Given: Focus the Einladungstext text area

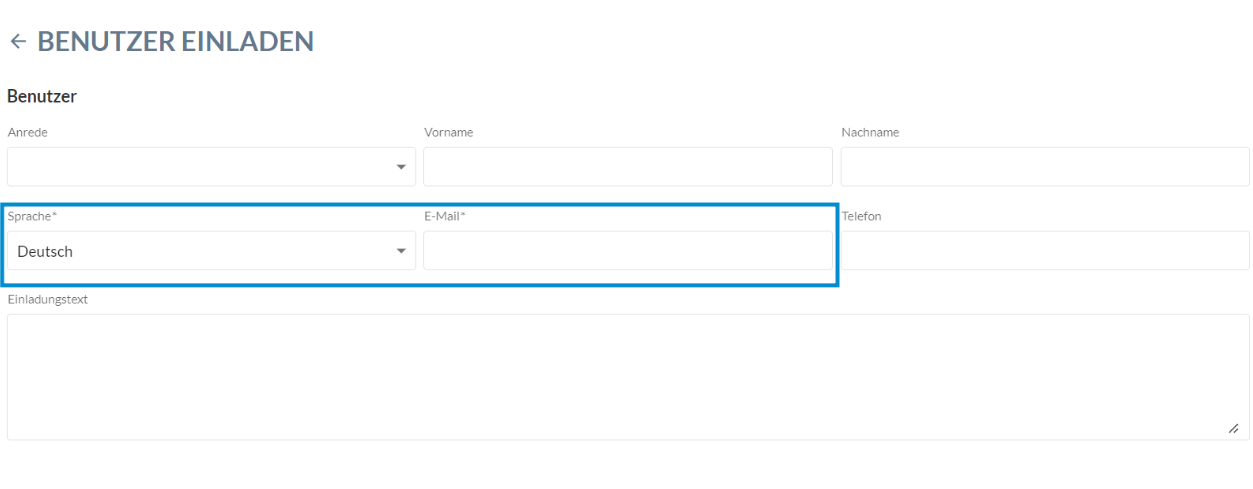Looking at the screenshot, I should click(628, 377).
